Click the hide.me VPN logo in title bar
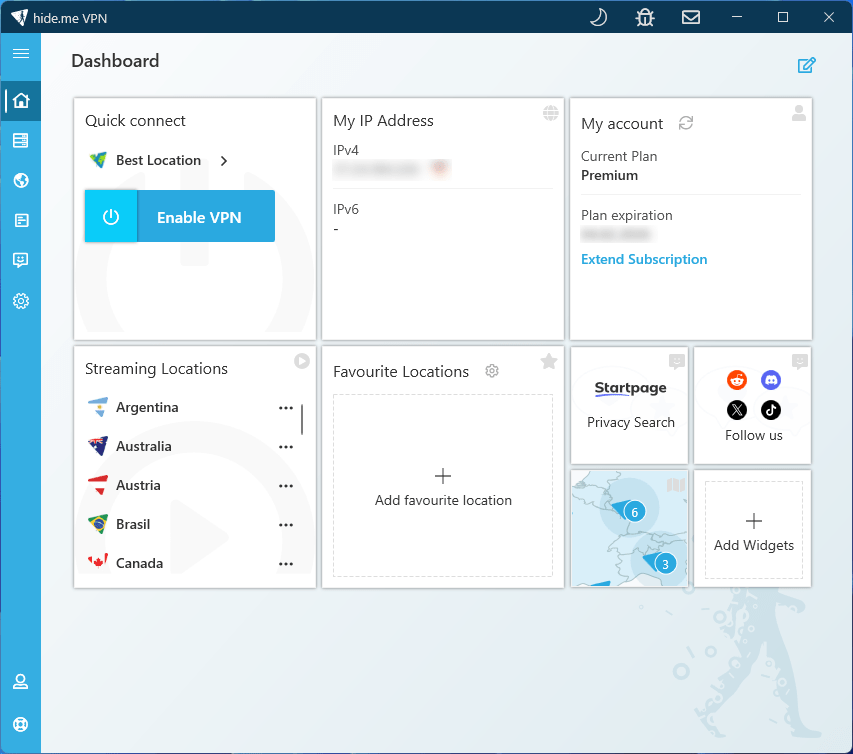The height and width of the screenshot is (754, 853). (20, 17)
